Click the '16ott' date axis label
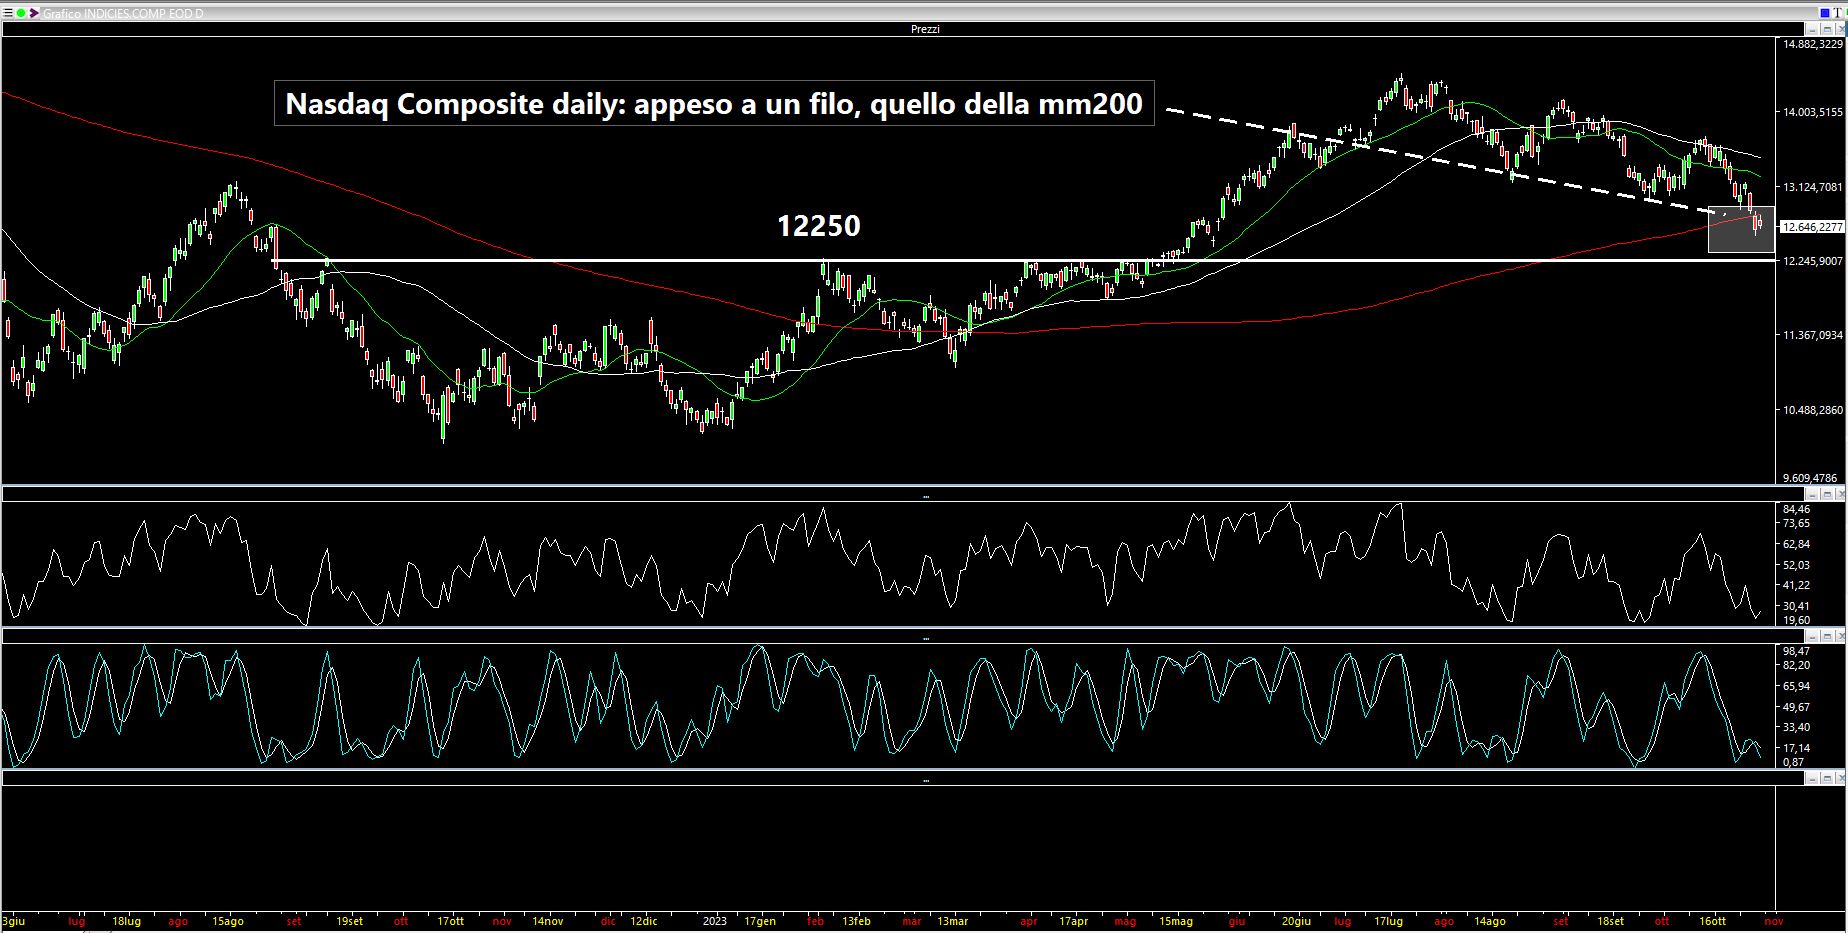This screenshot has height=933, width=1848. (1712, 921)
